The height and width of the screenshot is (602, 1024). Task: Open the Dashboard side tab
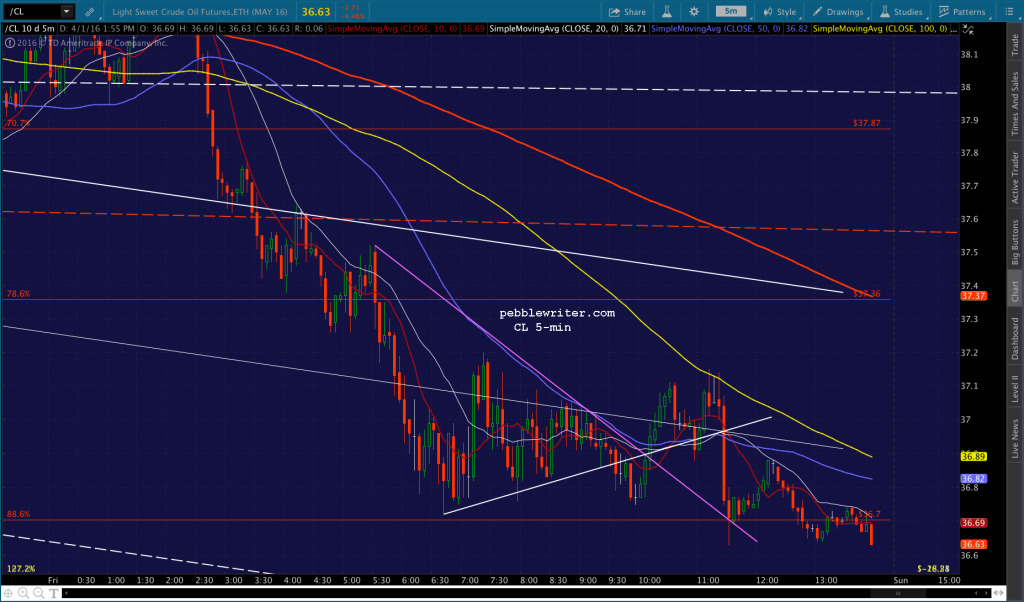pyautogui.click(x=1015, y=338)
